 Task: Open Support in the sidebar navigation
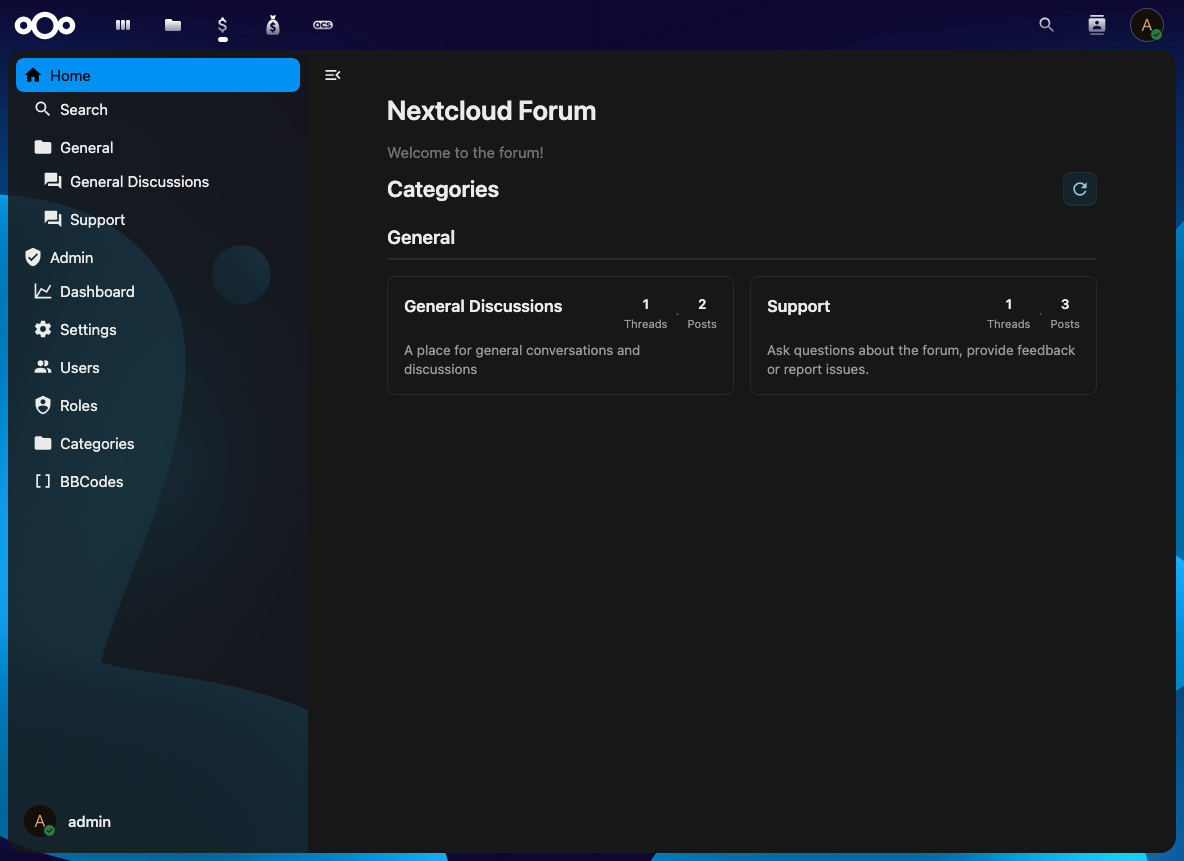[97, 220]
